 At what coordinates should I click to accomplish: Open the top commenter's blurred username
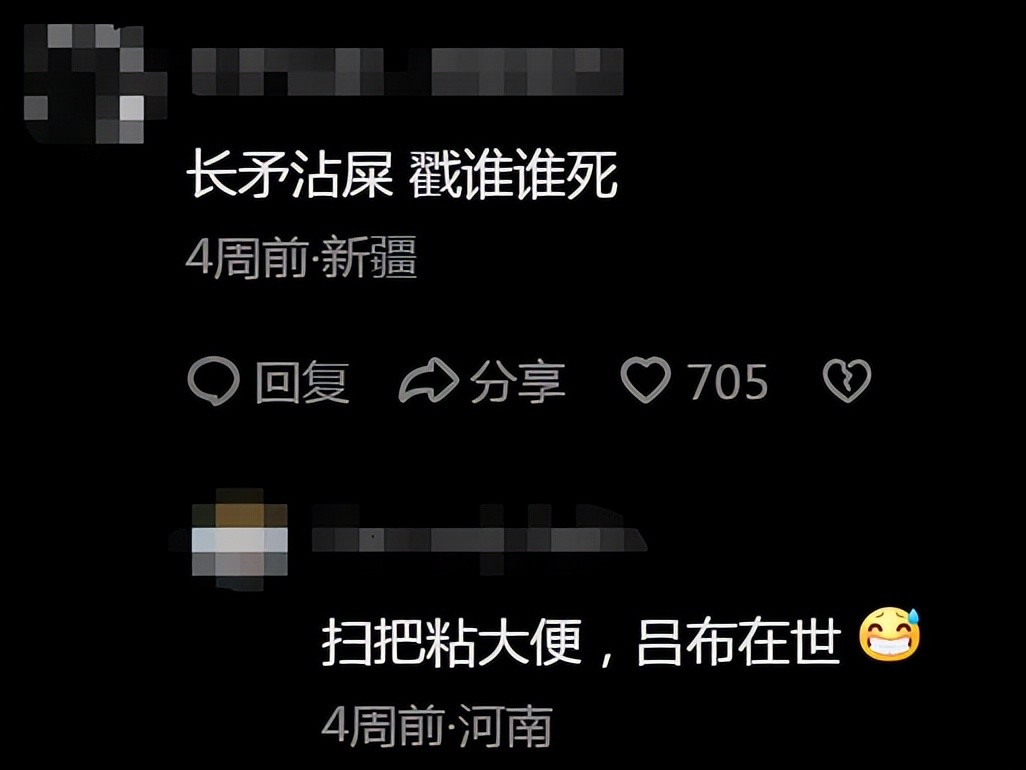pyautogui.click(x=407, y=73)
